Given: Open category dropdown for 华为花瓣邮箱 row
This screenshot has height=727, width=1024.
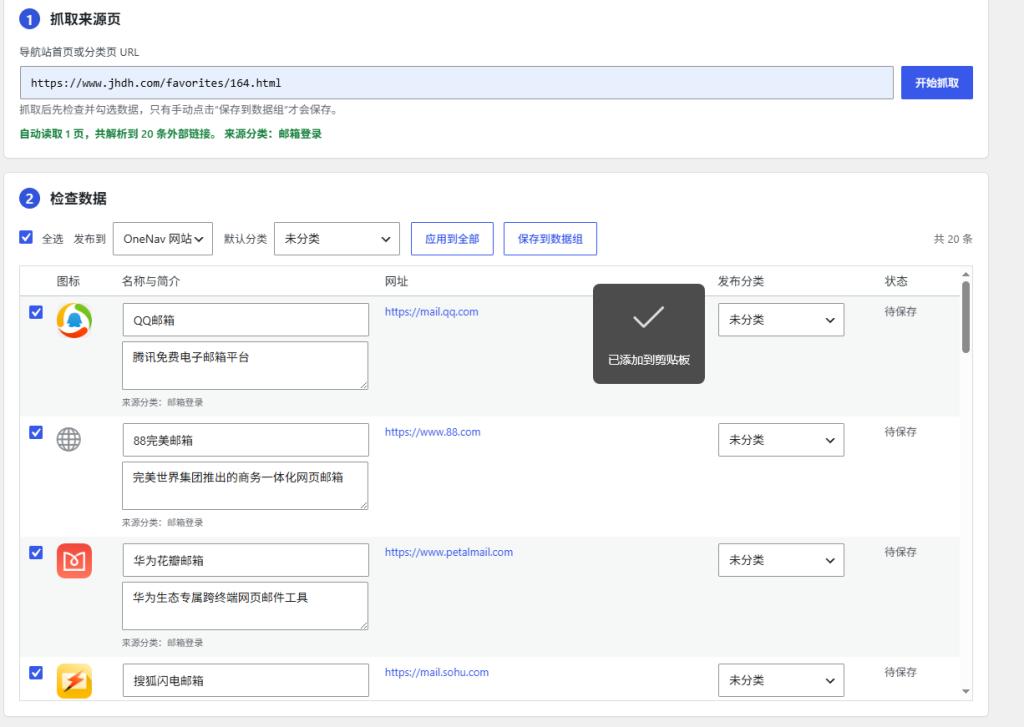Looking at the screenshot, I should click(x=781, y=560).
